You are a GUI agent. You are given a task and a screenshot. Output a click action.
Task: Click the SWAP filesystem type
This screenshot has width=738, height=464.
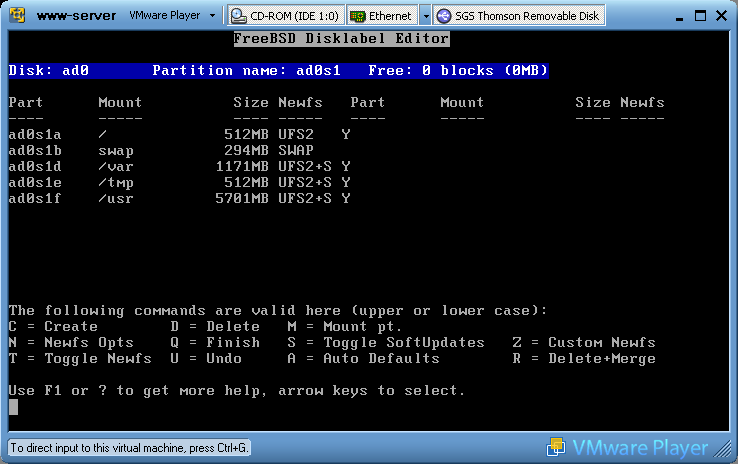[x=296, y=151]
